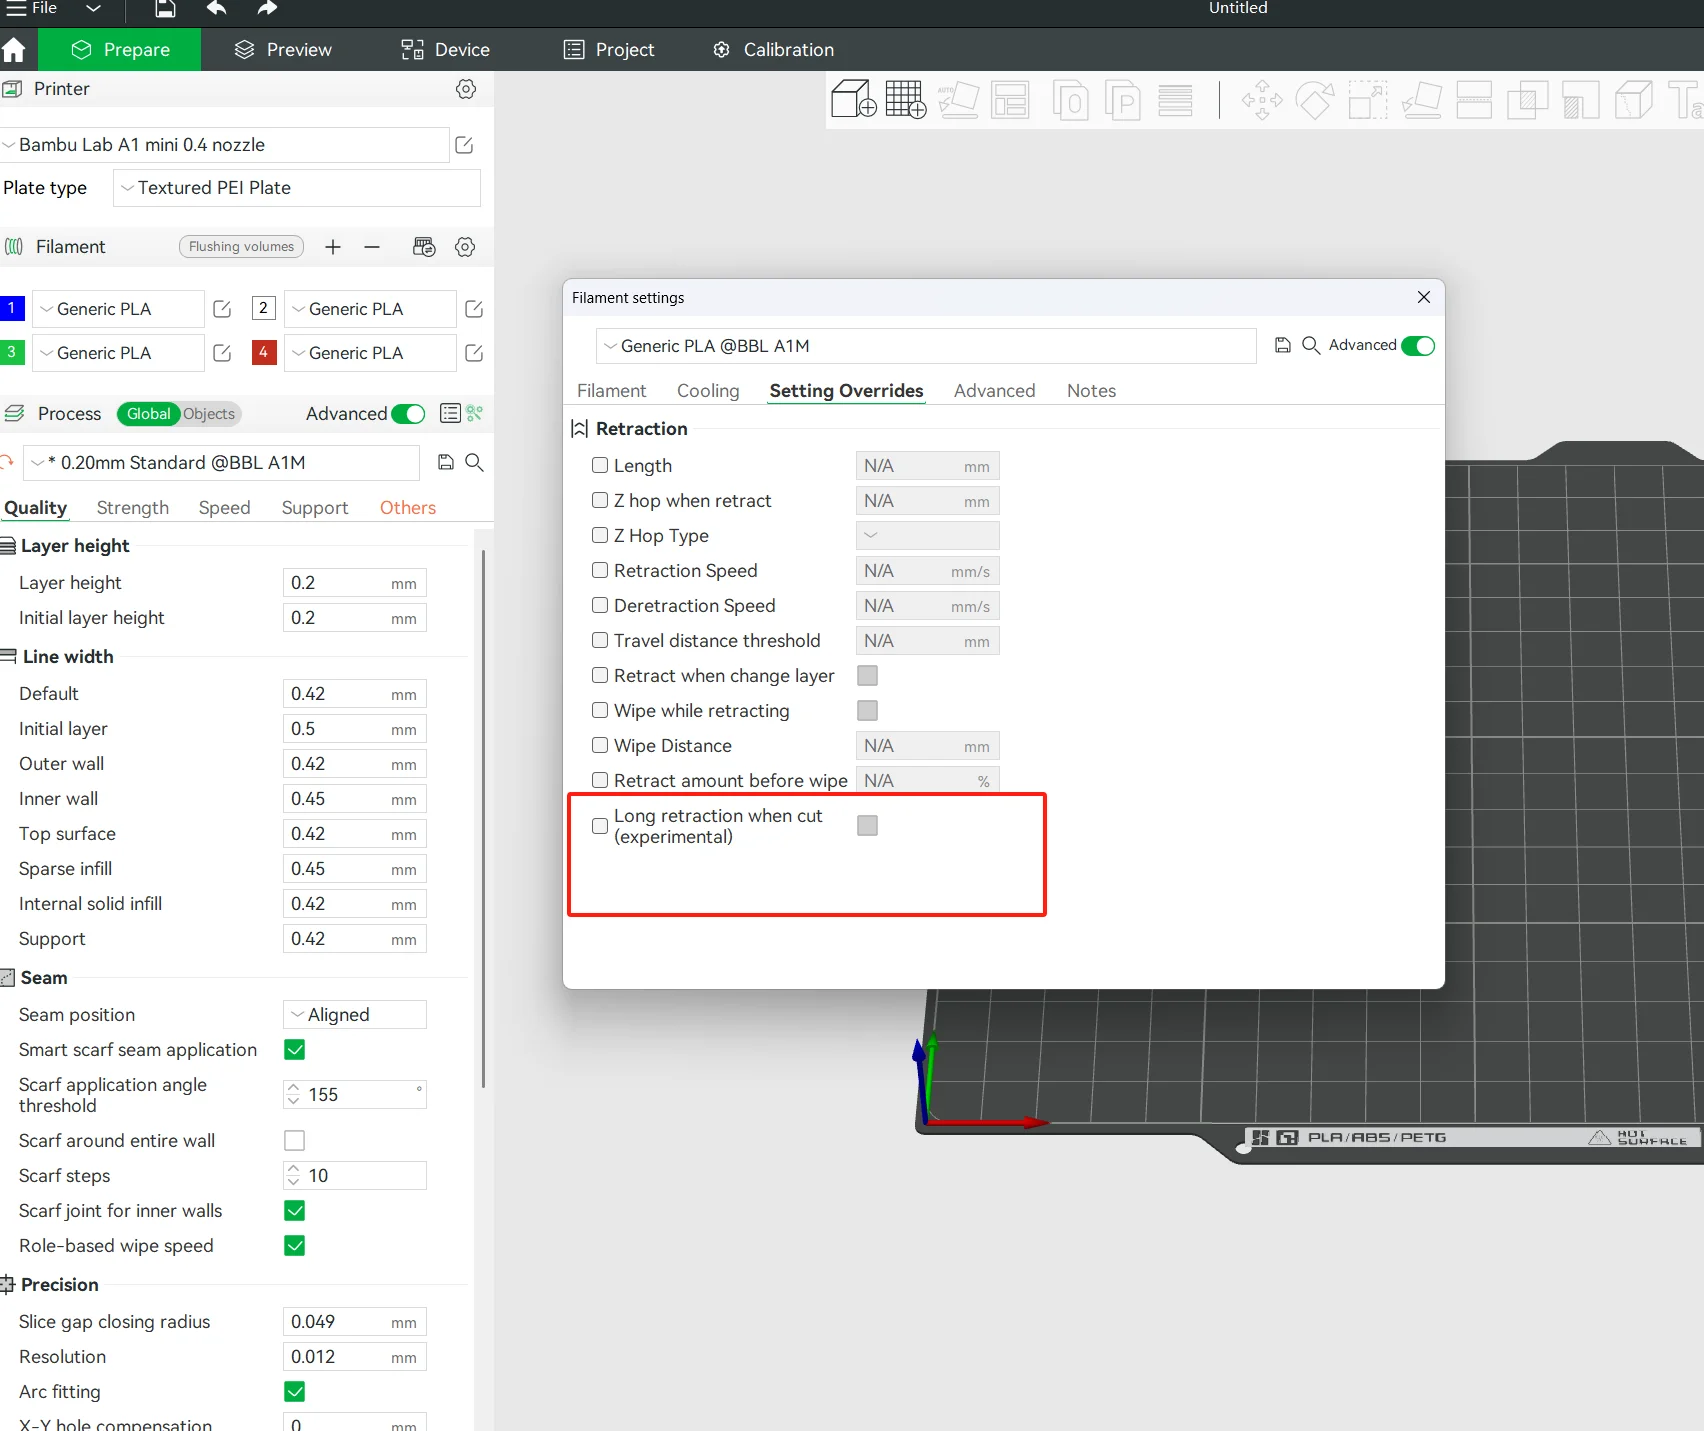Screen dimensions: 1704x1431
Task: Edit filament 2 Generic PLA preset
Action: click(x=474, y=309)
